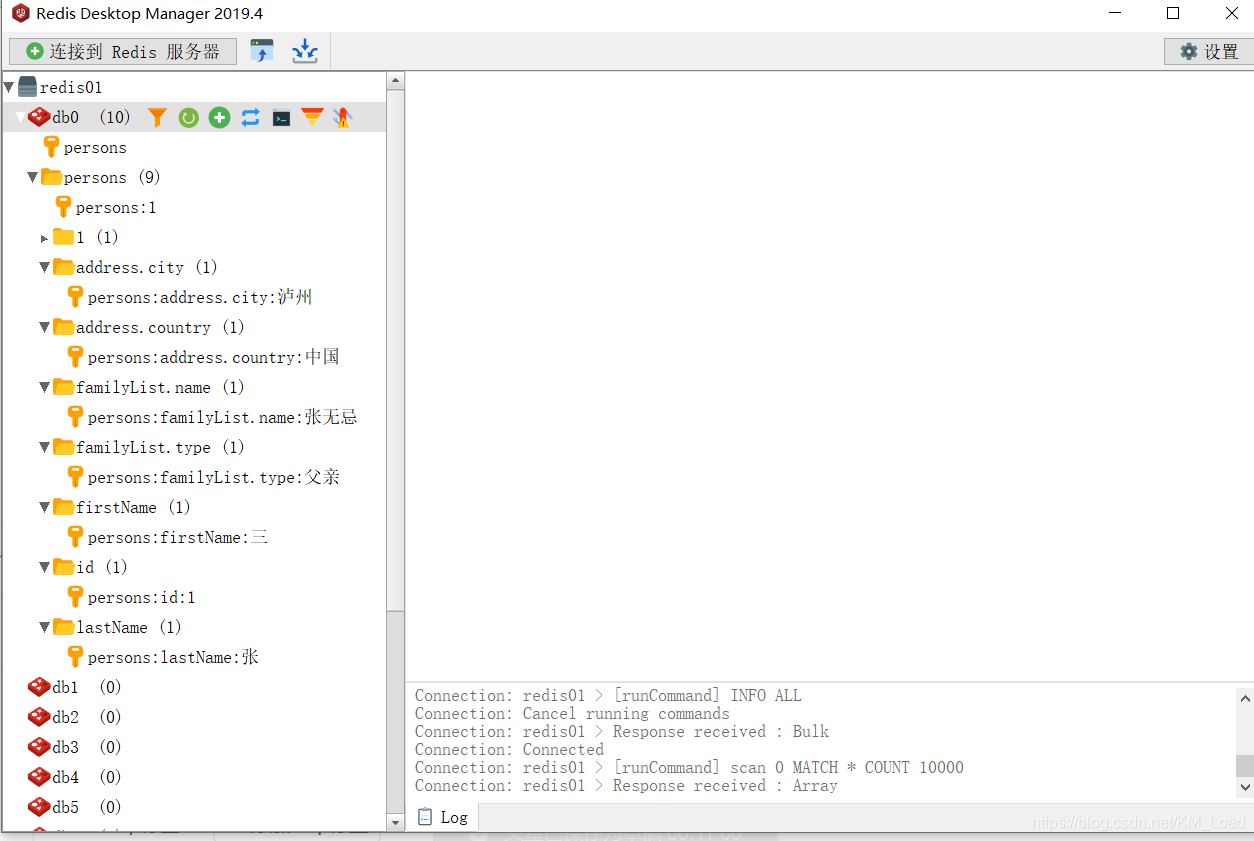Collapse the address.city (1) folder

[x=45, y=267]
